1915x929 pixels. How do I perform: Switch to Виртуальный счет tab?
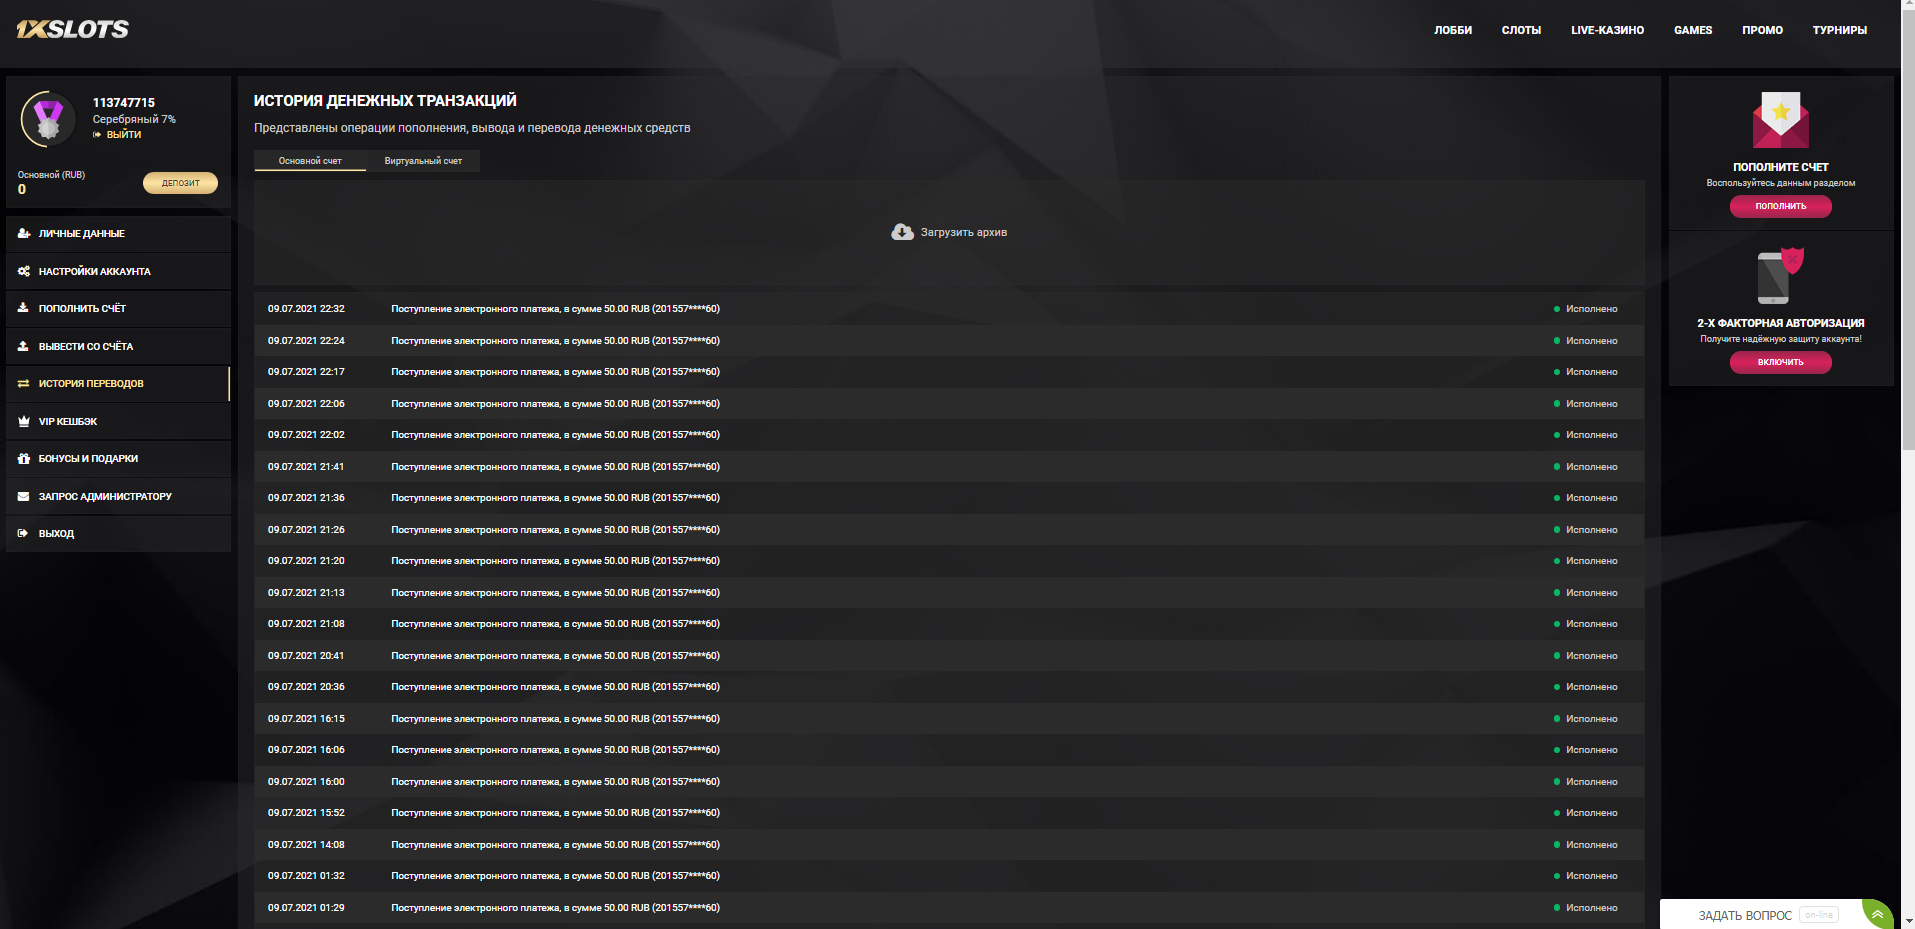[423, 161]
